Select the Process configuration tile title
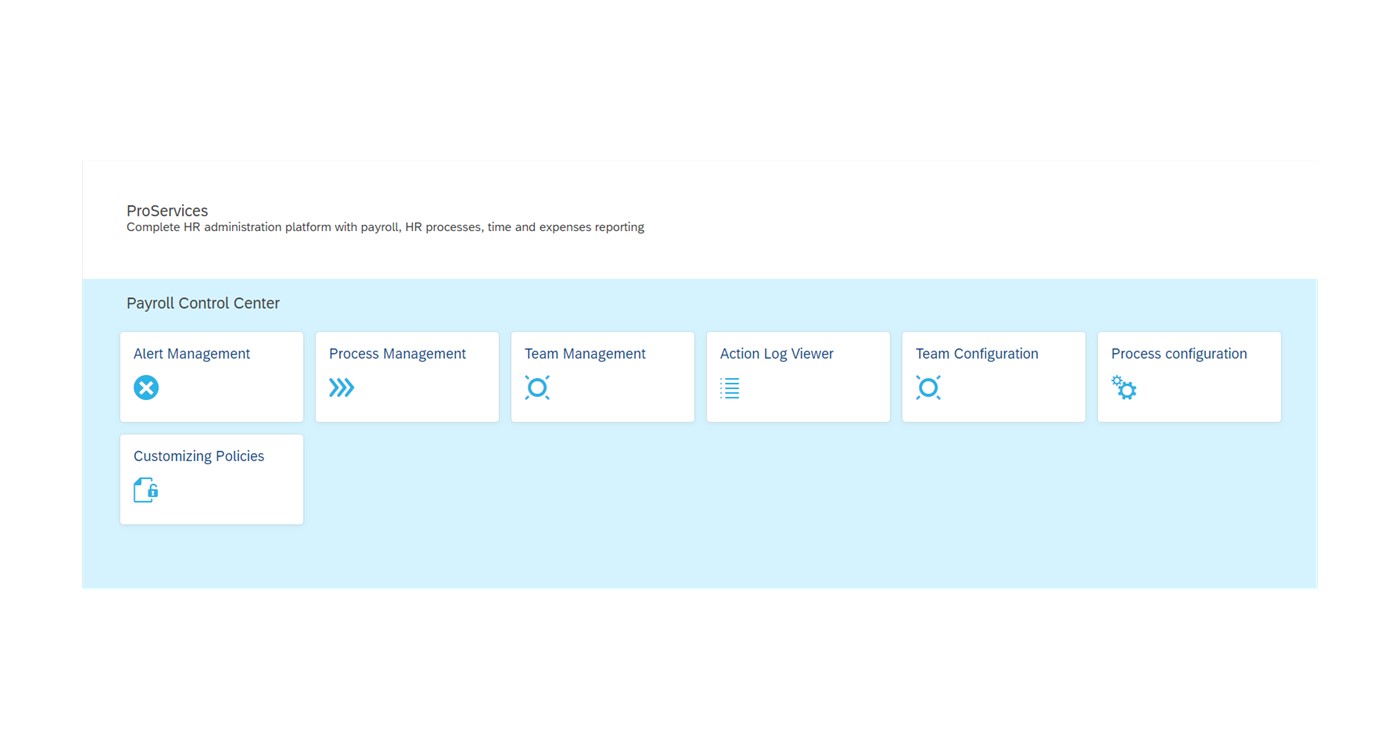The image size is (1400, 750). pyautogui.click(x=1179, y=354)
